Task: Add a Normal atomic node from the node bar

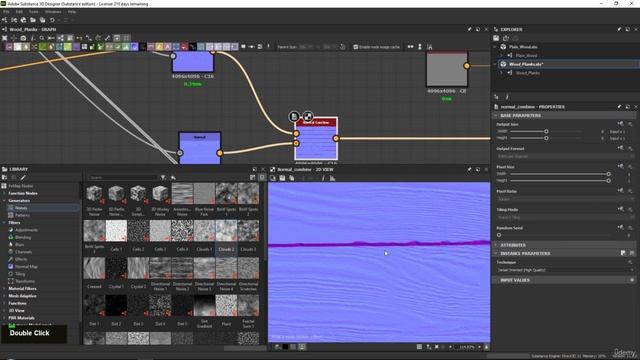Action: point(134,47)
